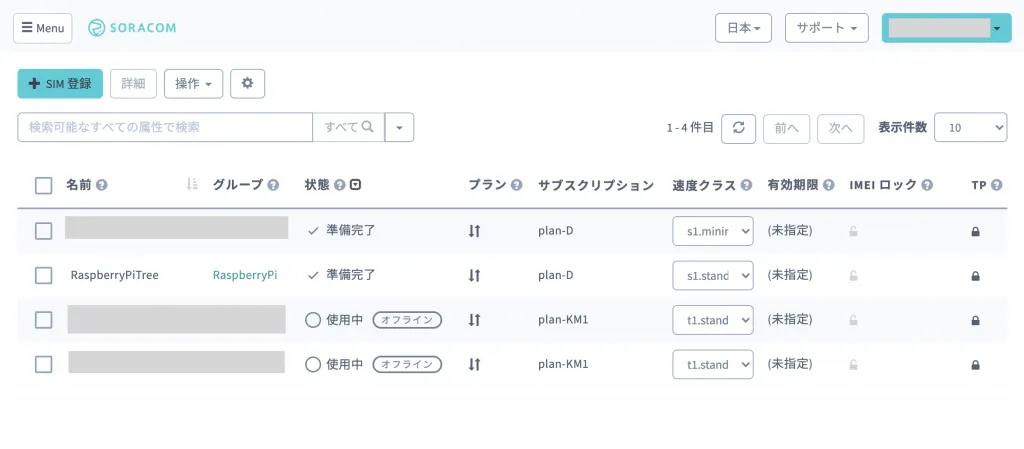Open the 表示件数 page size dropdown
Viewport: 1024px width, 449px height.
[970, 128]
